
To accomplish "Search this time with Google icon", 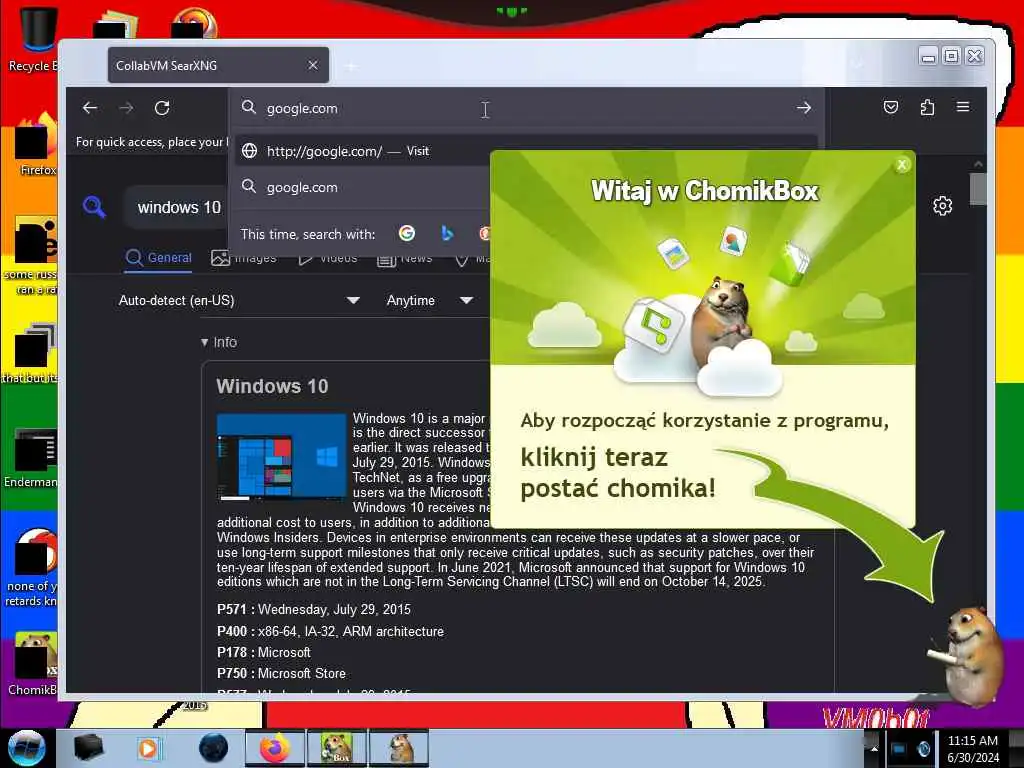I will point(407,233).
